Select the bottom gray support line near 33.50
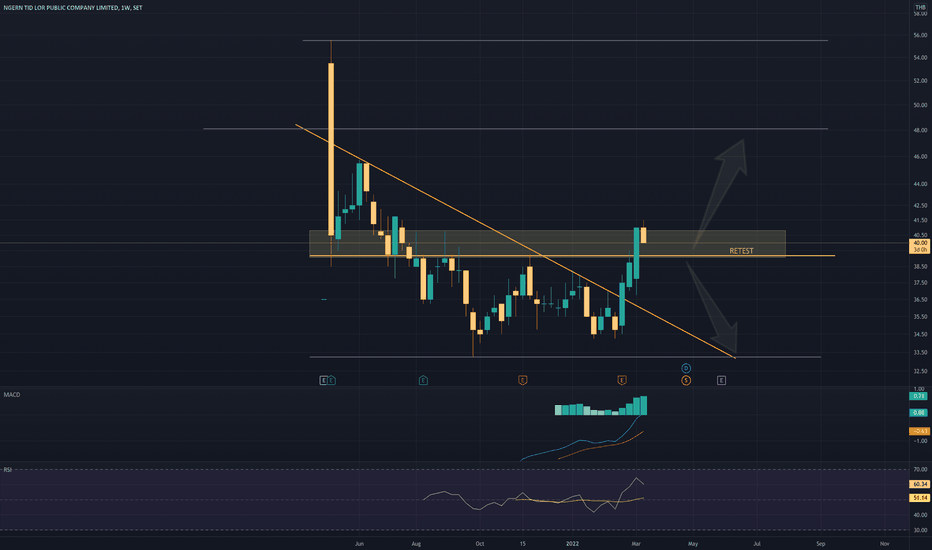Image resolution: width=932 pixels, height=550 pixels. (565, 357)
